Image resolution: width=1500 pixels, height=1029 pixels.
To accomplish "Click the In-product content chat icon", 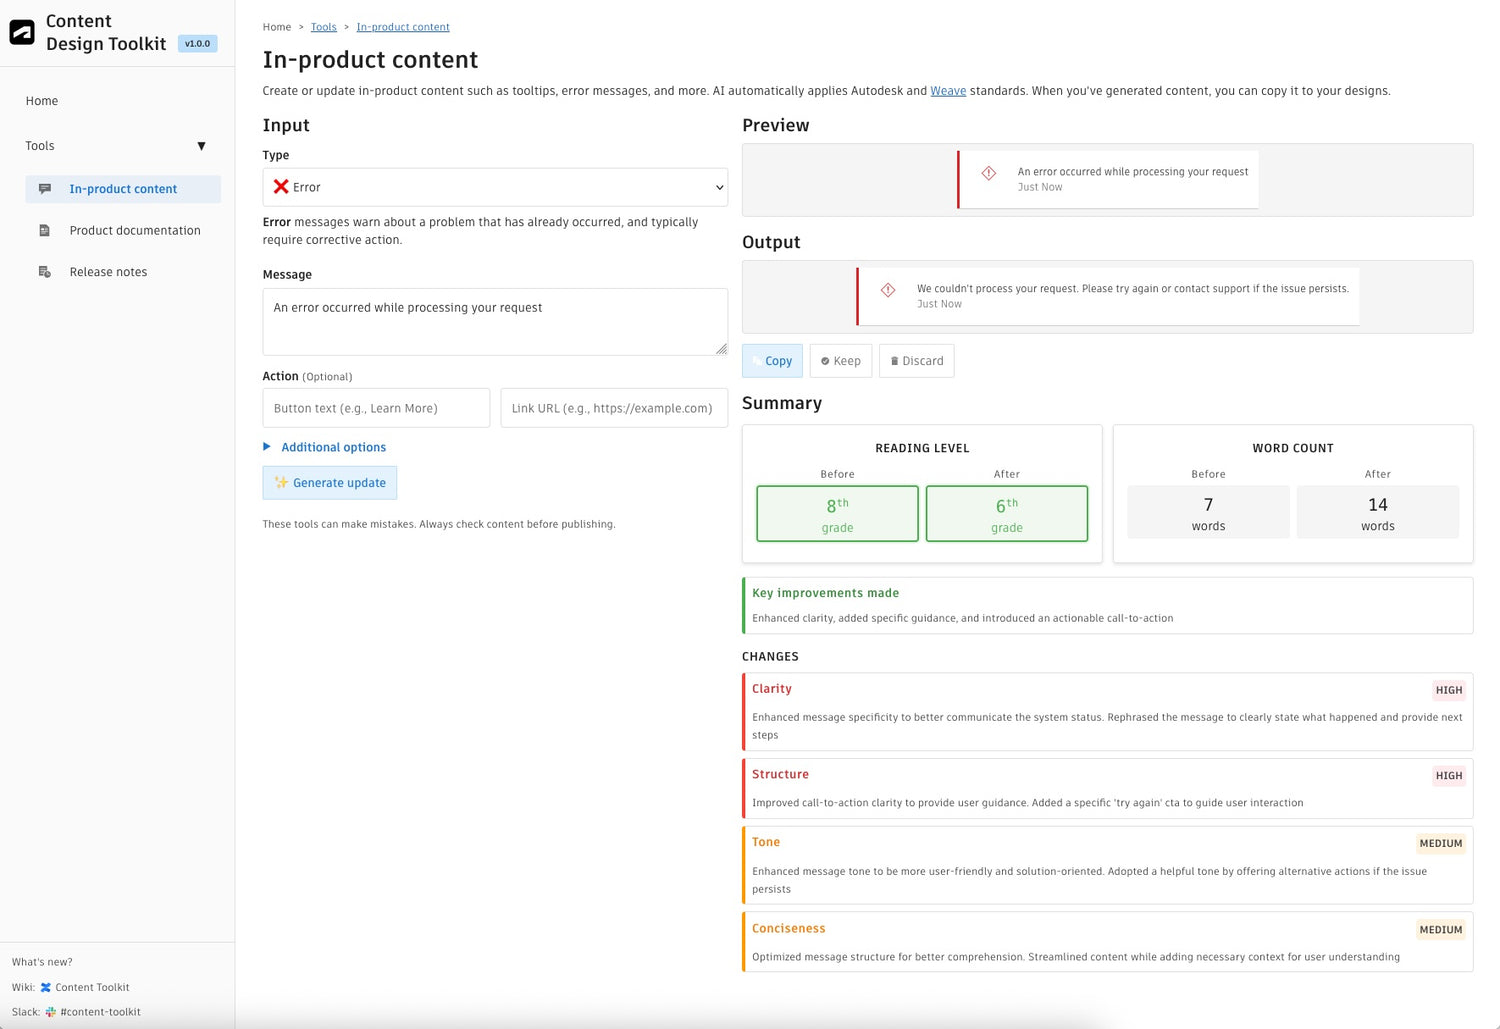I will [45, 189].
